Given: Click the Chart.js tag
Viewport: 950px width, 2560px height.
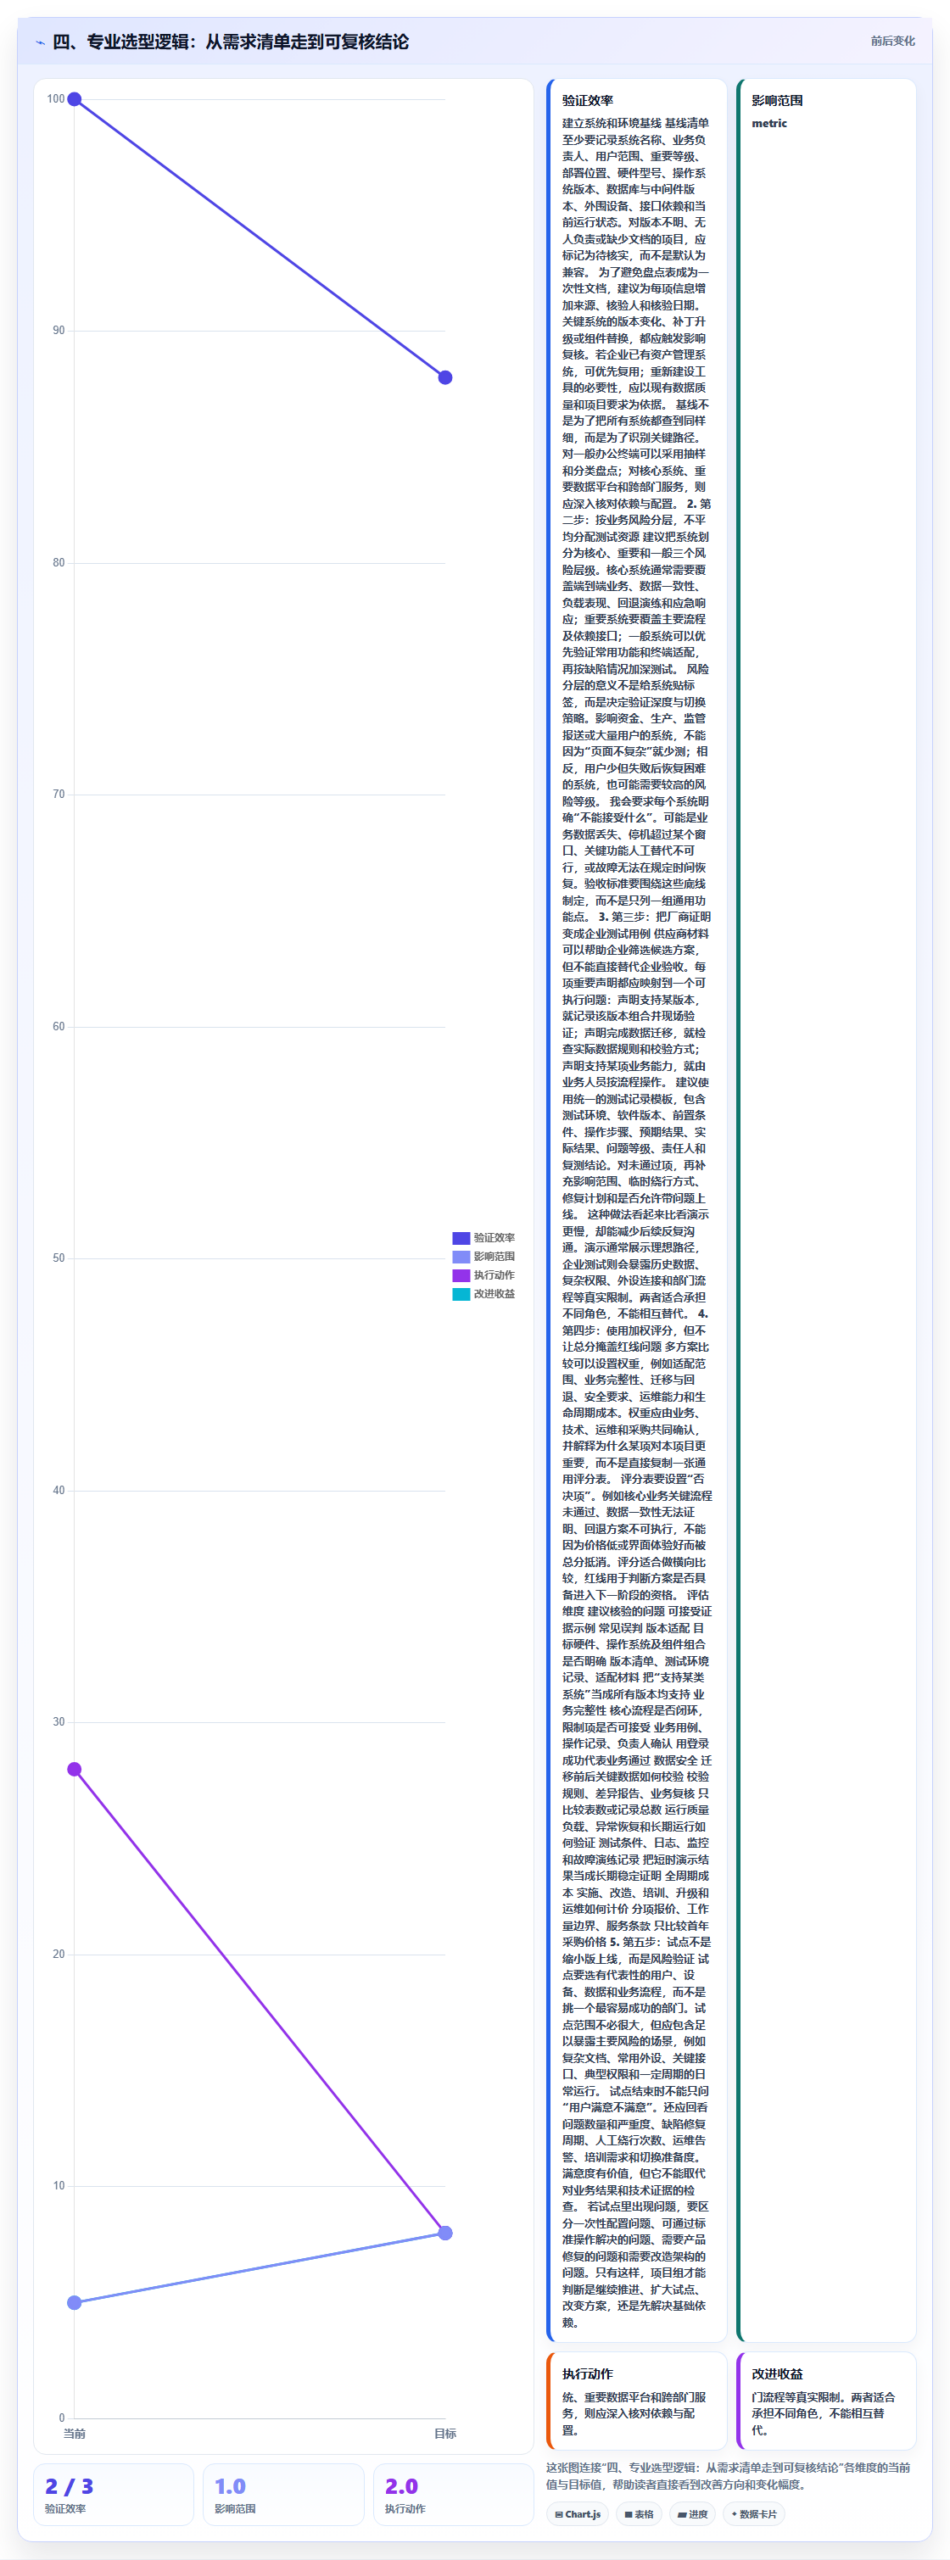Looking at the screenshot, I should (x=577, y=2514).
